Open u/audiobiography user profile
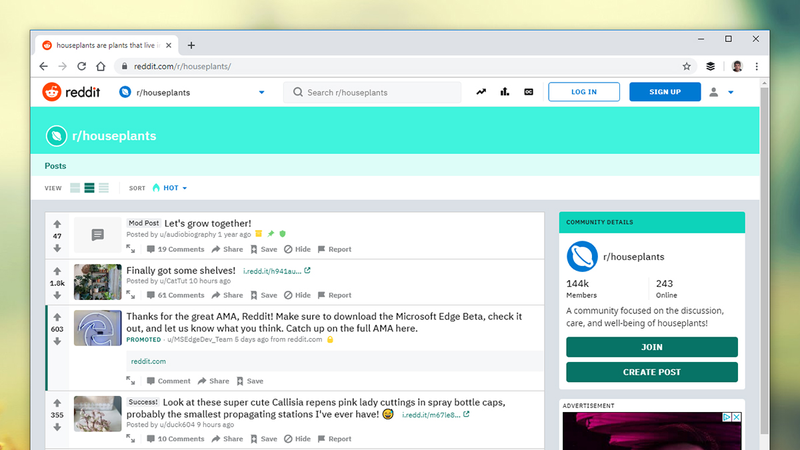This screenshot has width=800, height=450. coord(188,234)
